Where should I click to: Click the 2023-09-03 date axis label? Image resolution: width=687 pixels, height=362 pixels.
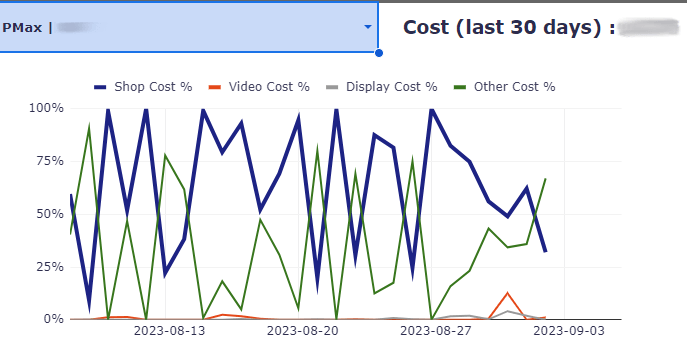pos(569,331)
